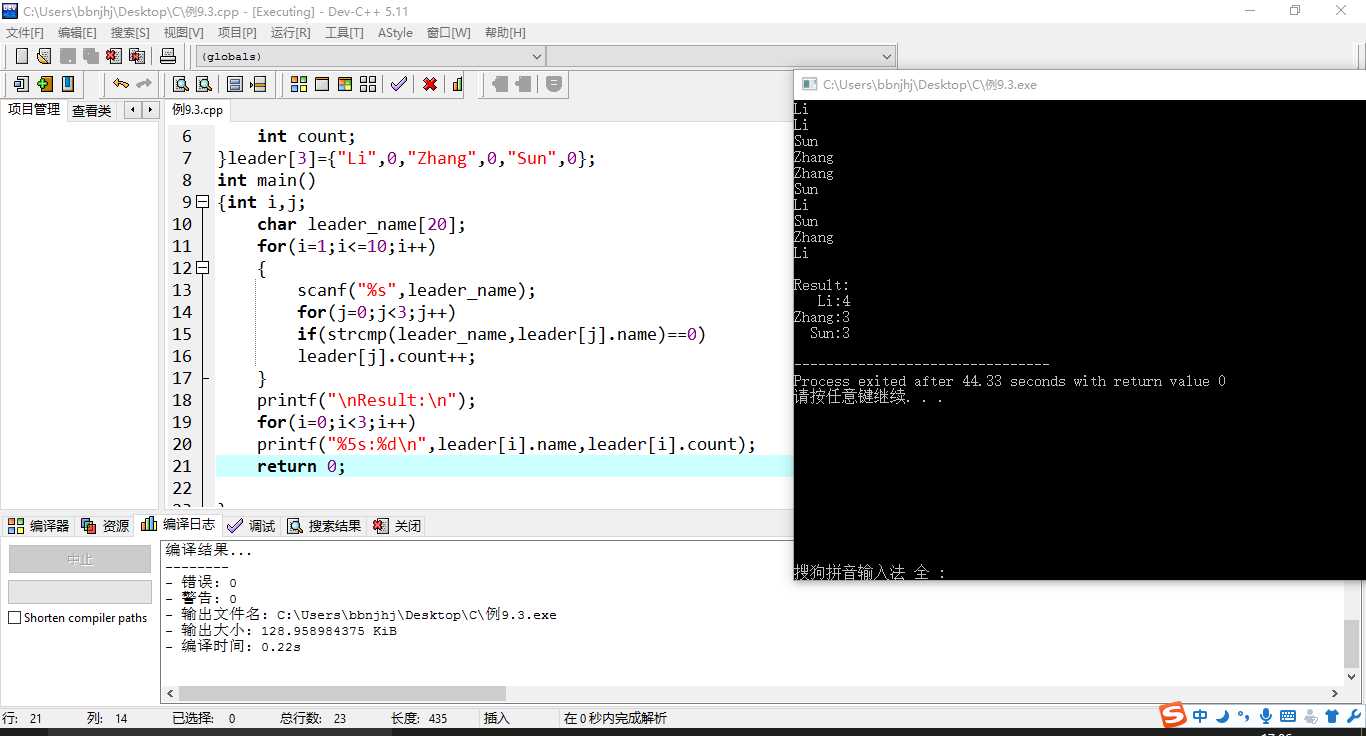Viewport: 1366px width, 736px height.
Task: Click the red X Stop execution icon
Action: click(430, 84)
